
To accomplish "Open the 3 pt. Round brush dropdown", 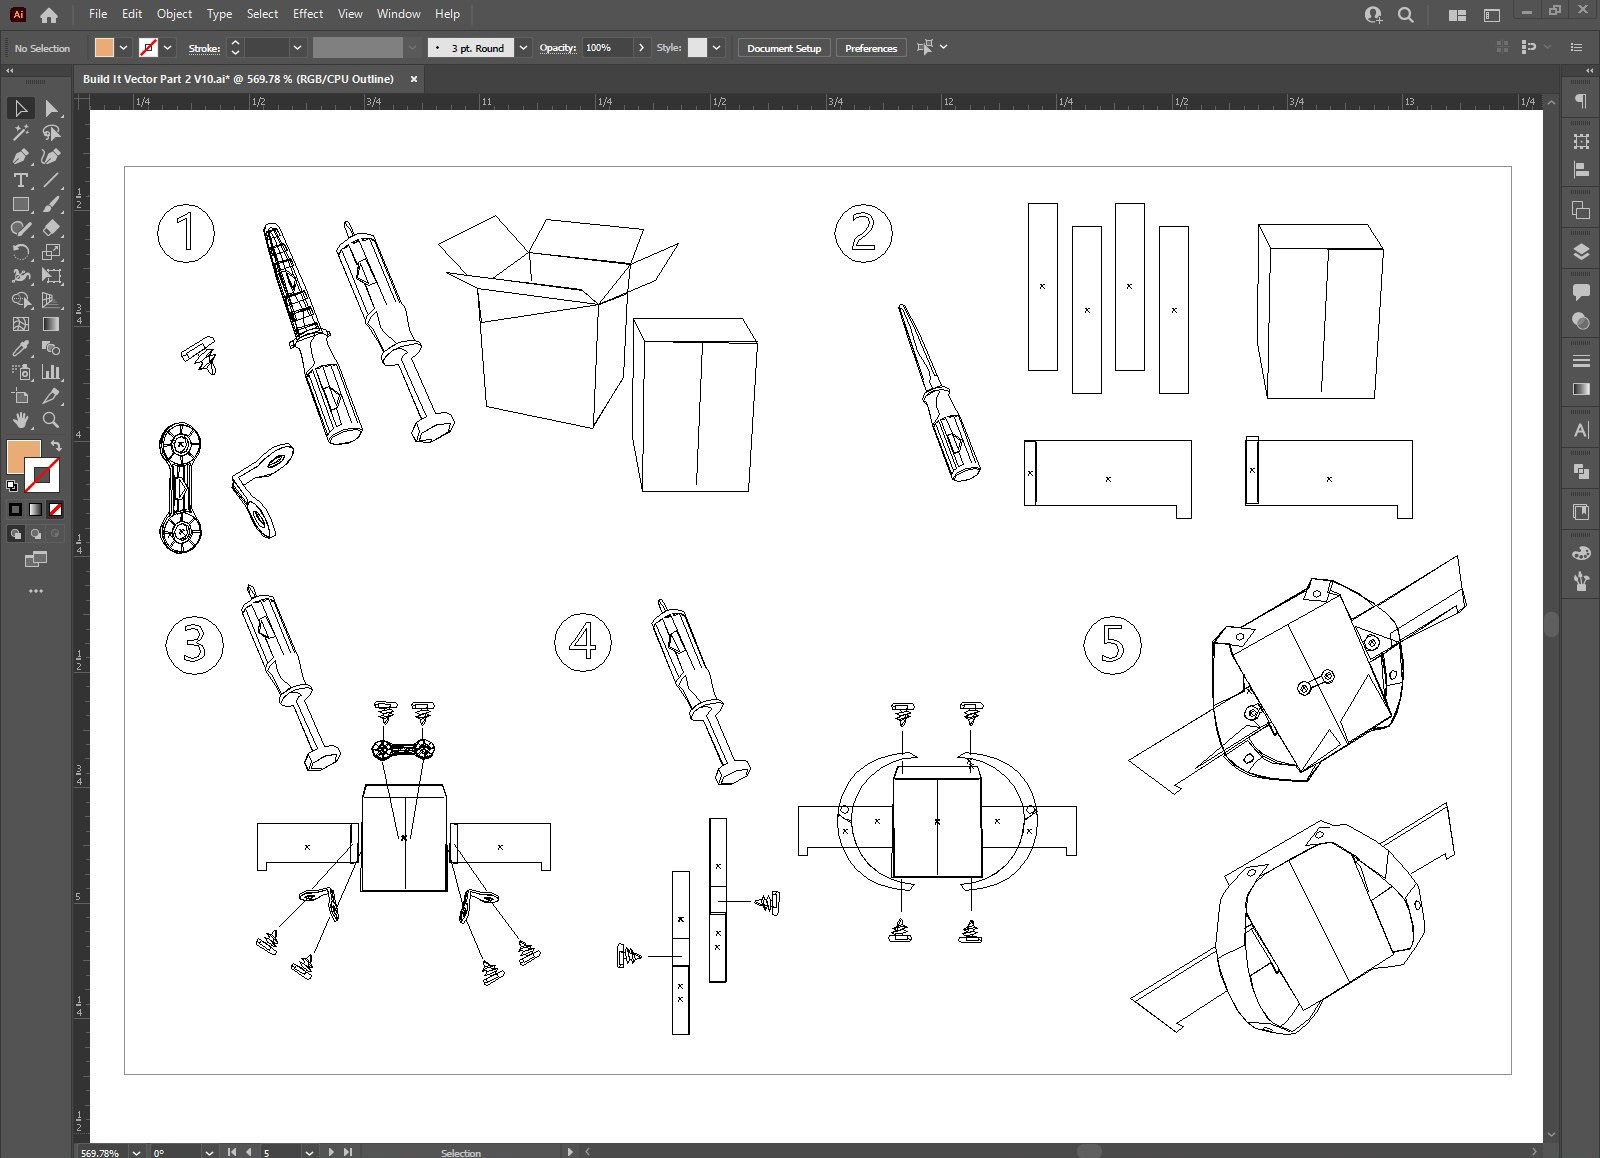I will (x=523, y=48).
